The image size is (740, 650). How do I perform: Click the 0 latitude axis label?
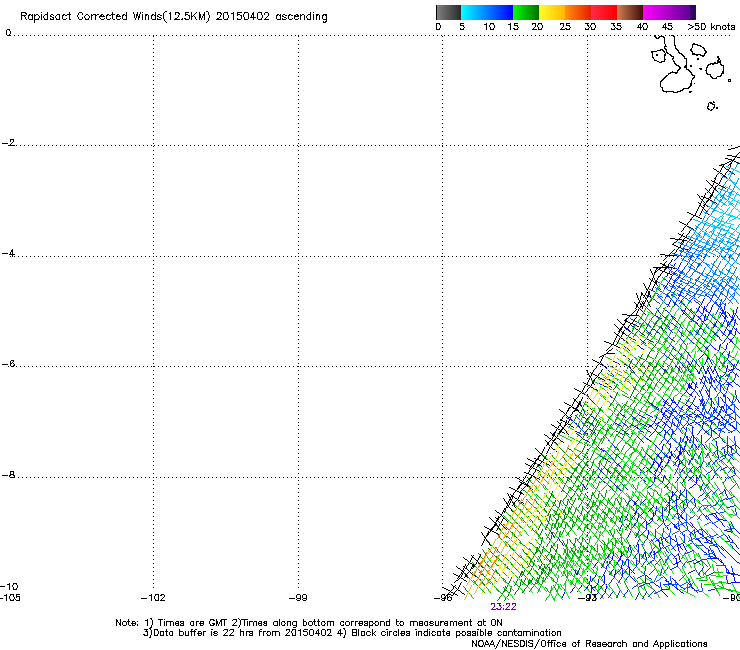coord(8,33)
